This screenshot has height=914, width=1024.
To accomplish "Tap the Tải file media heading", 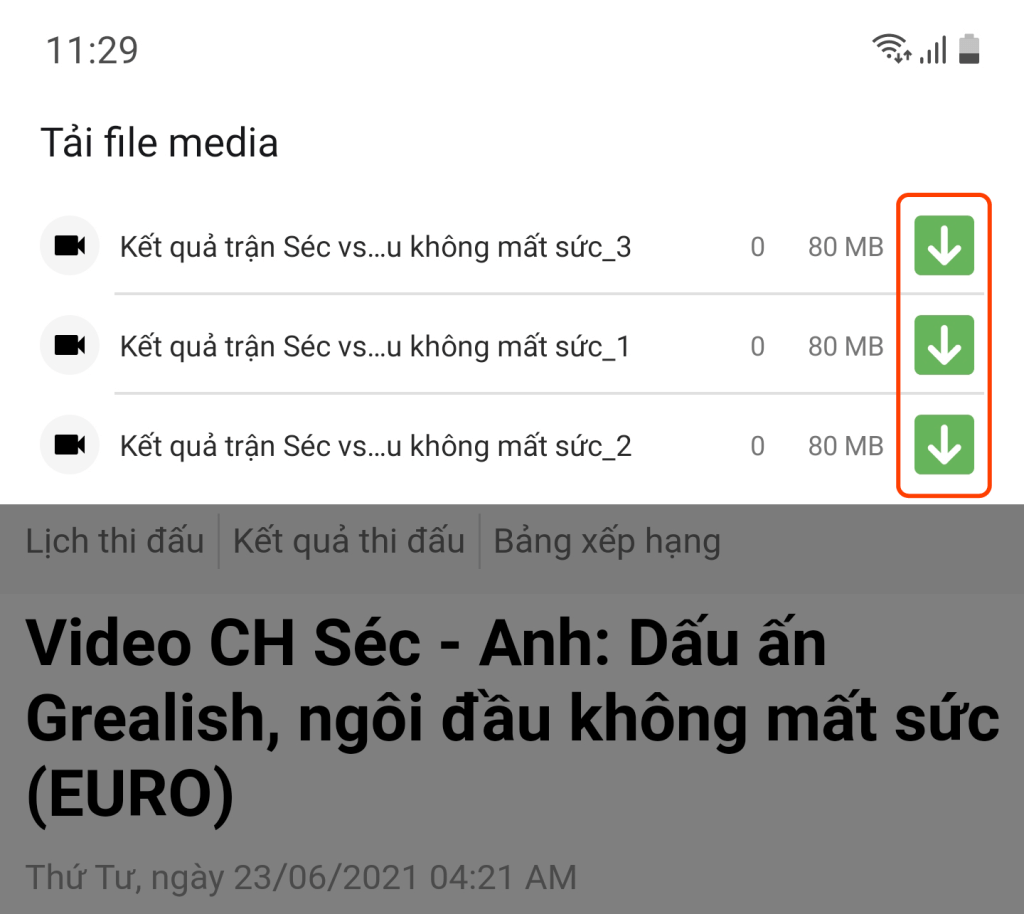I will point(159,142).
